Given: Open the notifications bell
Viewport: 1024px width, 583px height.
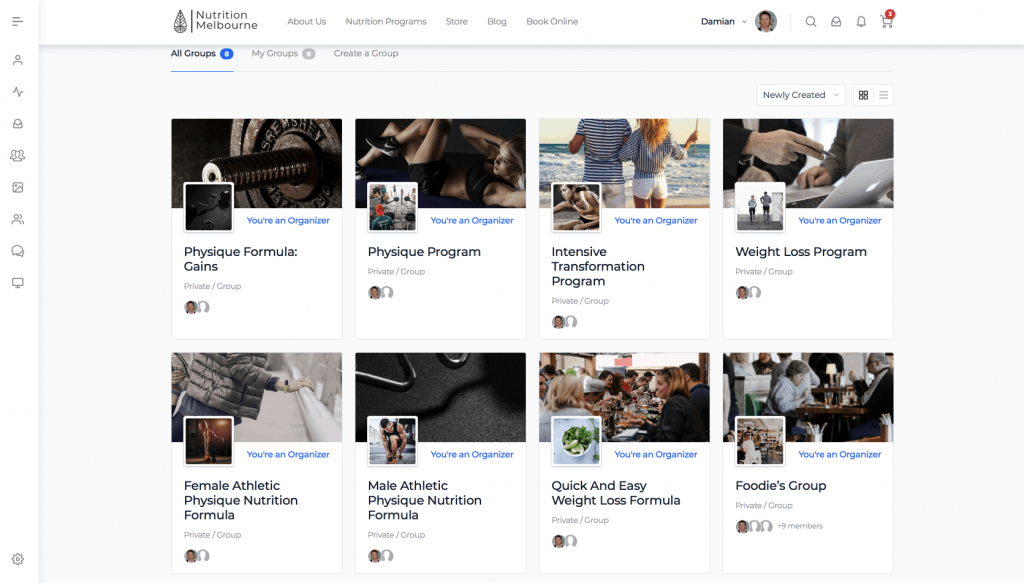Looking at the screenshot, I should click(861, 22).
